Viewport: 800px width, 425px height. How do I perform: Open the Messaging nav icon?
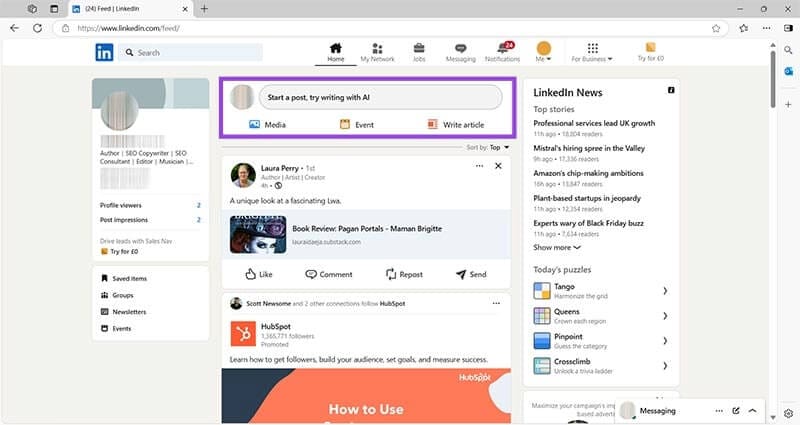pos(460,48)
